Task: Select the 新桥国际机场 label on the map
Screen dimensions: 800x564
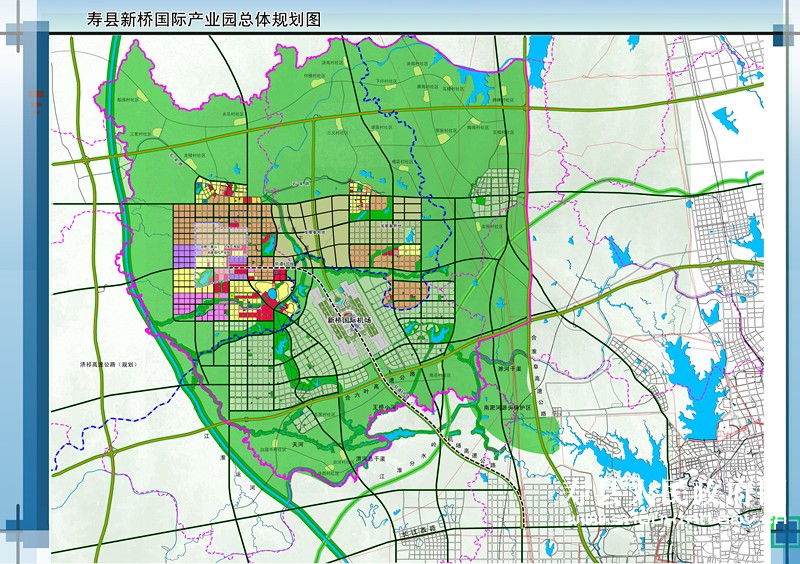Action: point(347,321)
